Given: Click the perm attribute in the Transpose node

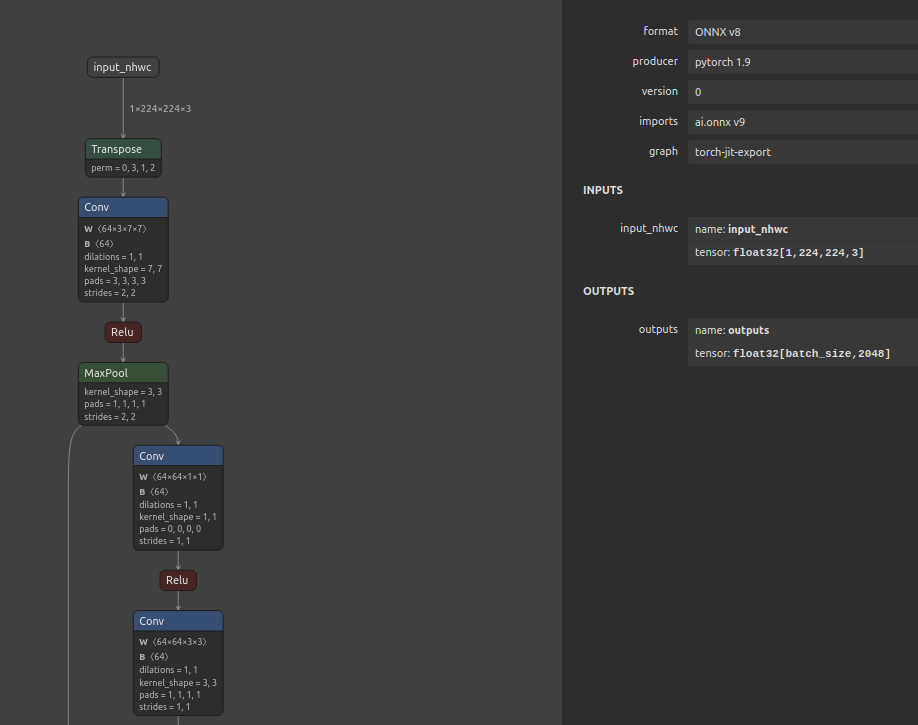Looking at the screenshot, I should [123, 168].
